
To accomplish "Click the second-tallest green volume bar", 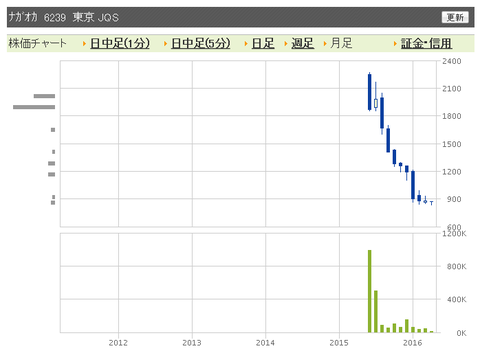I will tap(376, 311).
